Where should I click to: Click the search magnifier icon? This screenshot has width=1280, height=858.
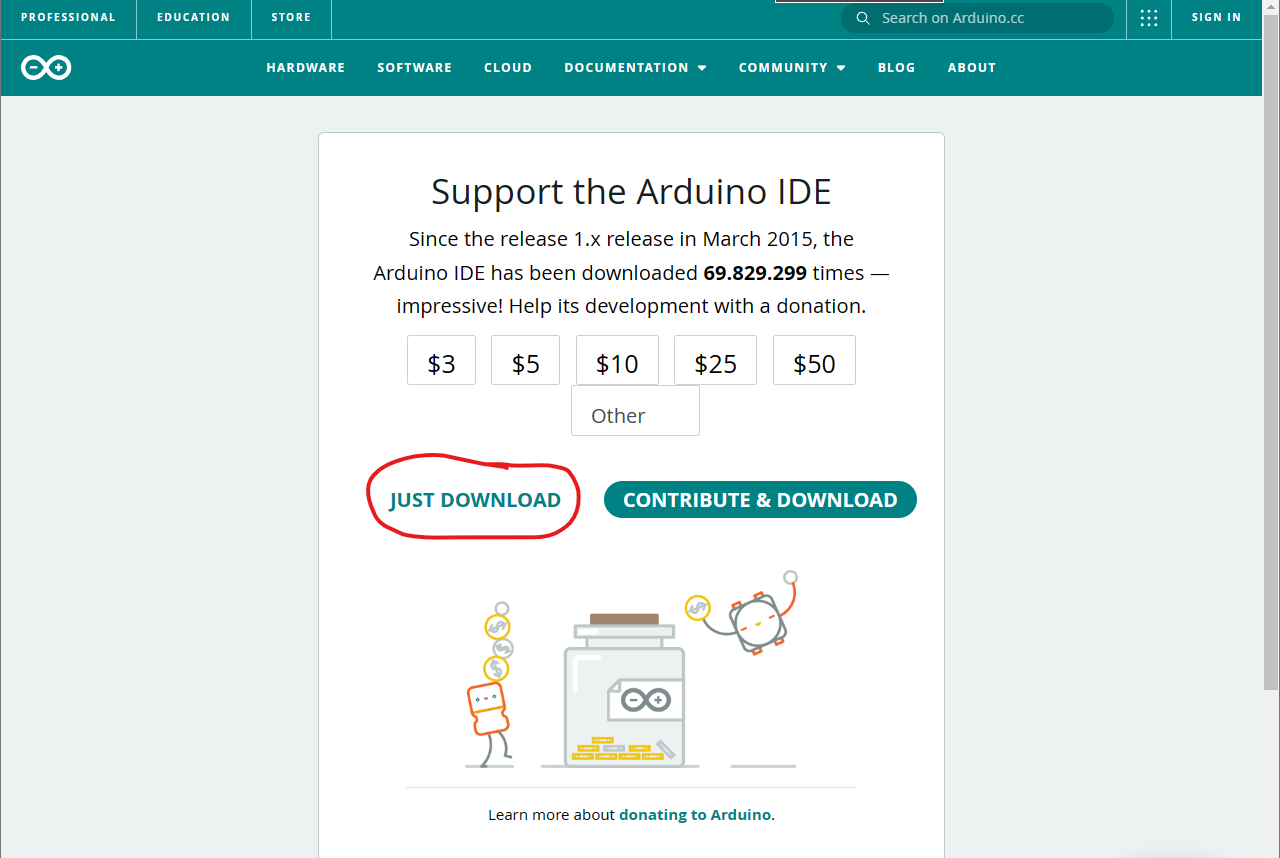pos(863,18)
